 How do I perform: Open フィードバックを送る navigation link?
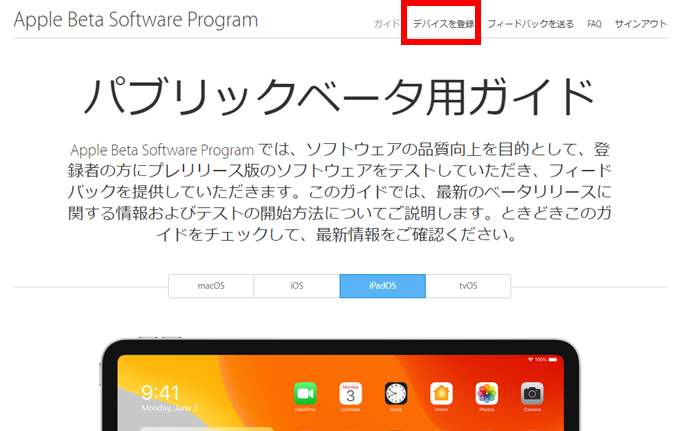(x=530, y=24)
